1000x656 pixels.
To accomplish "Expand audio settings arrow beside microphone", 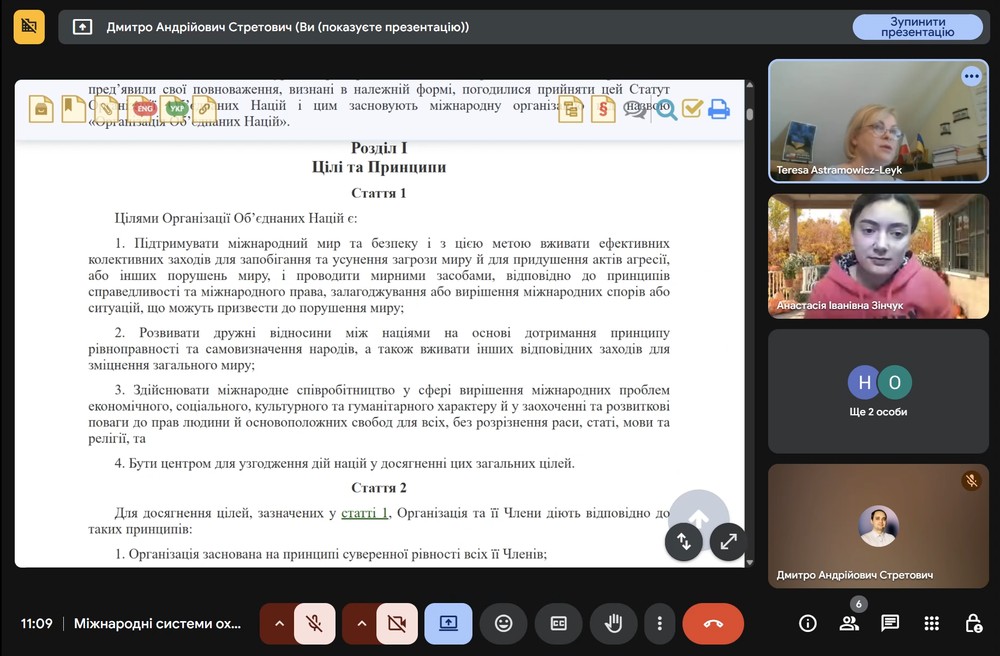I will (x=279, y=623).
